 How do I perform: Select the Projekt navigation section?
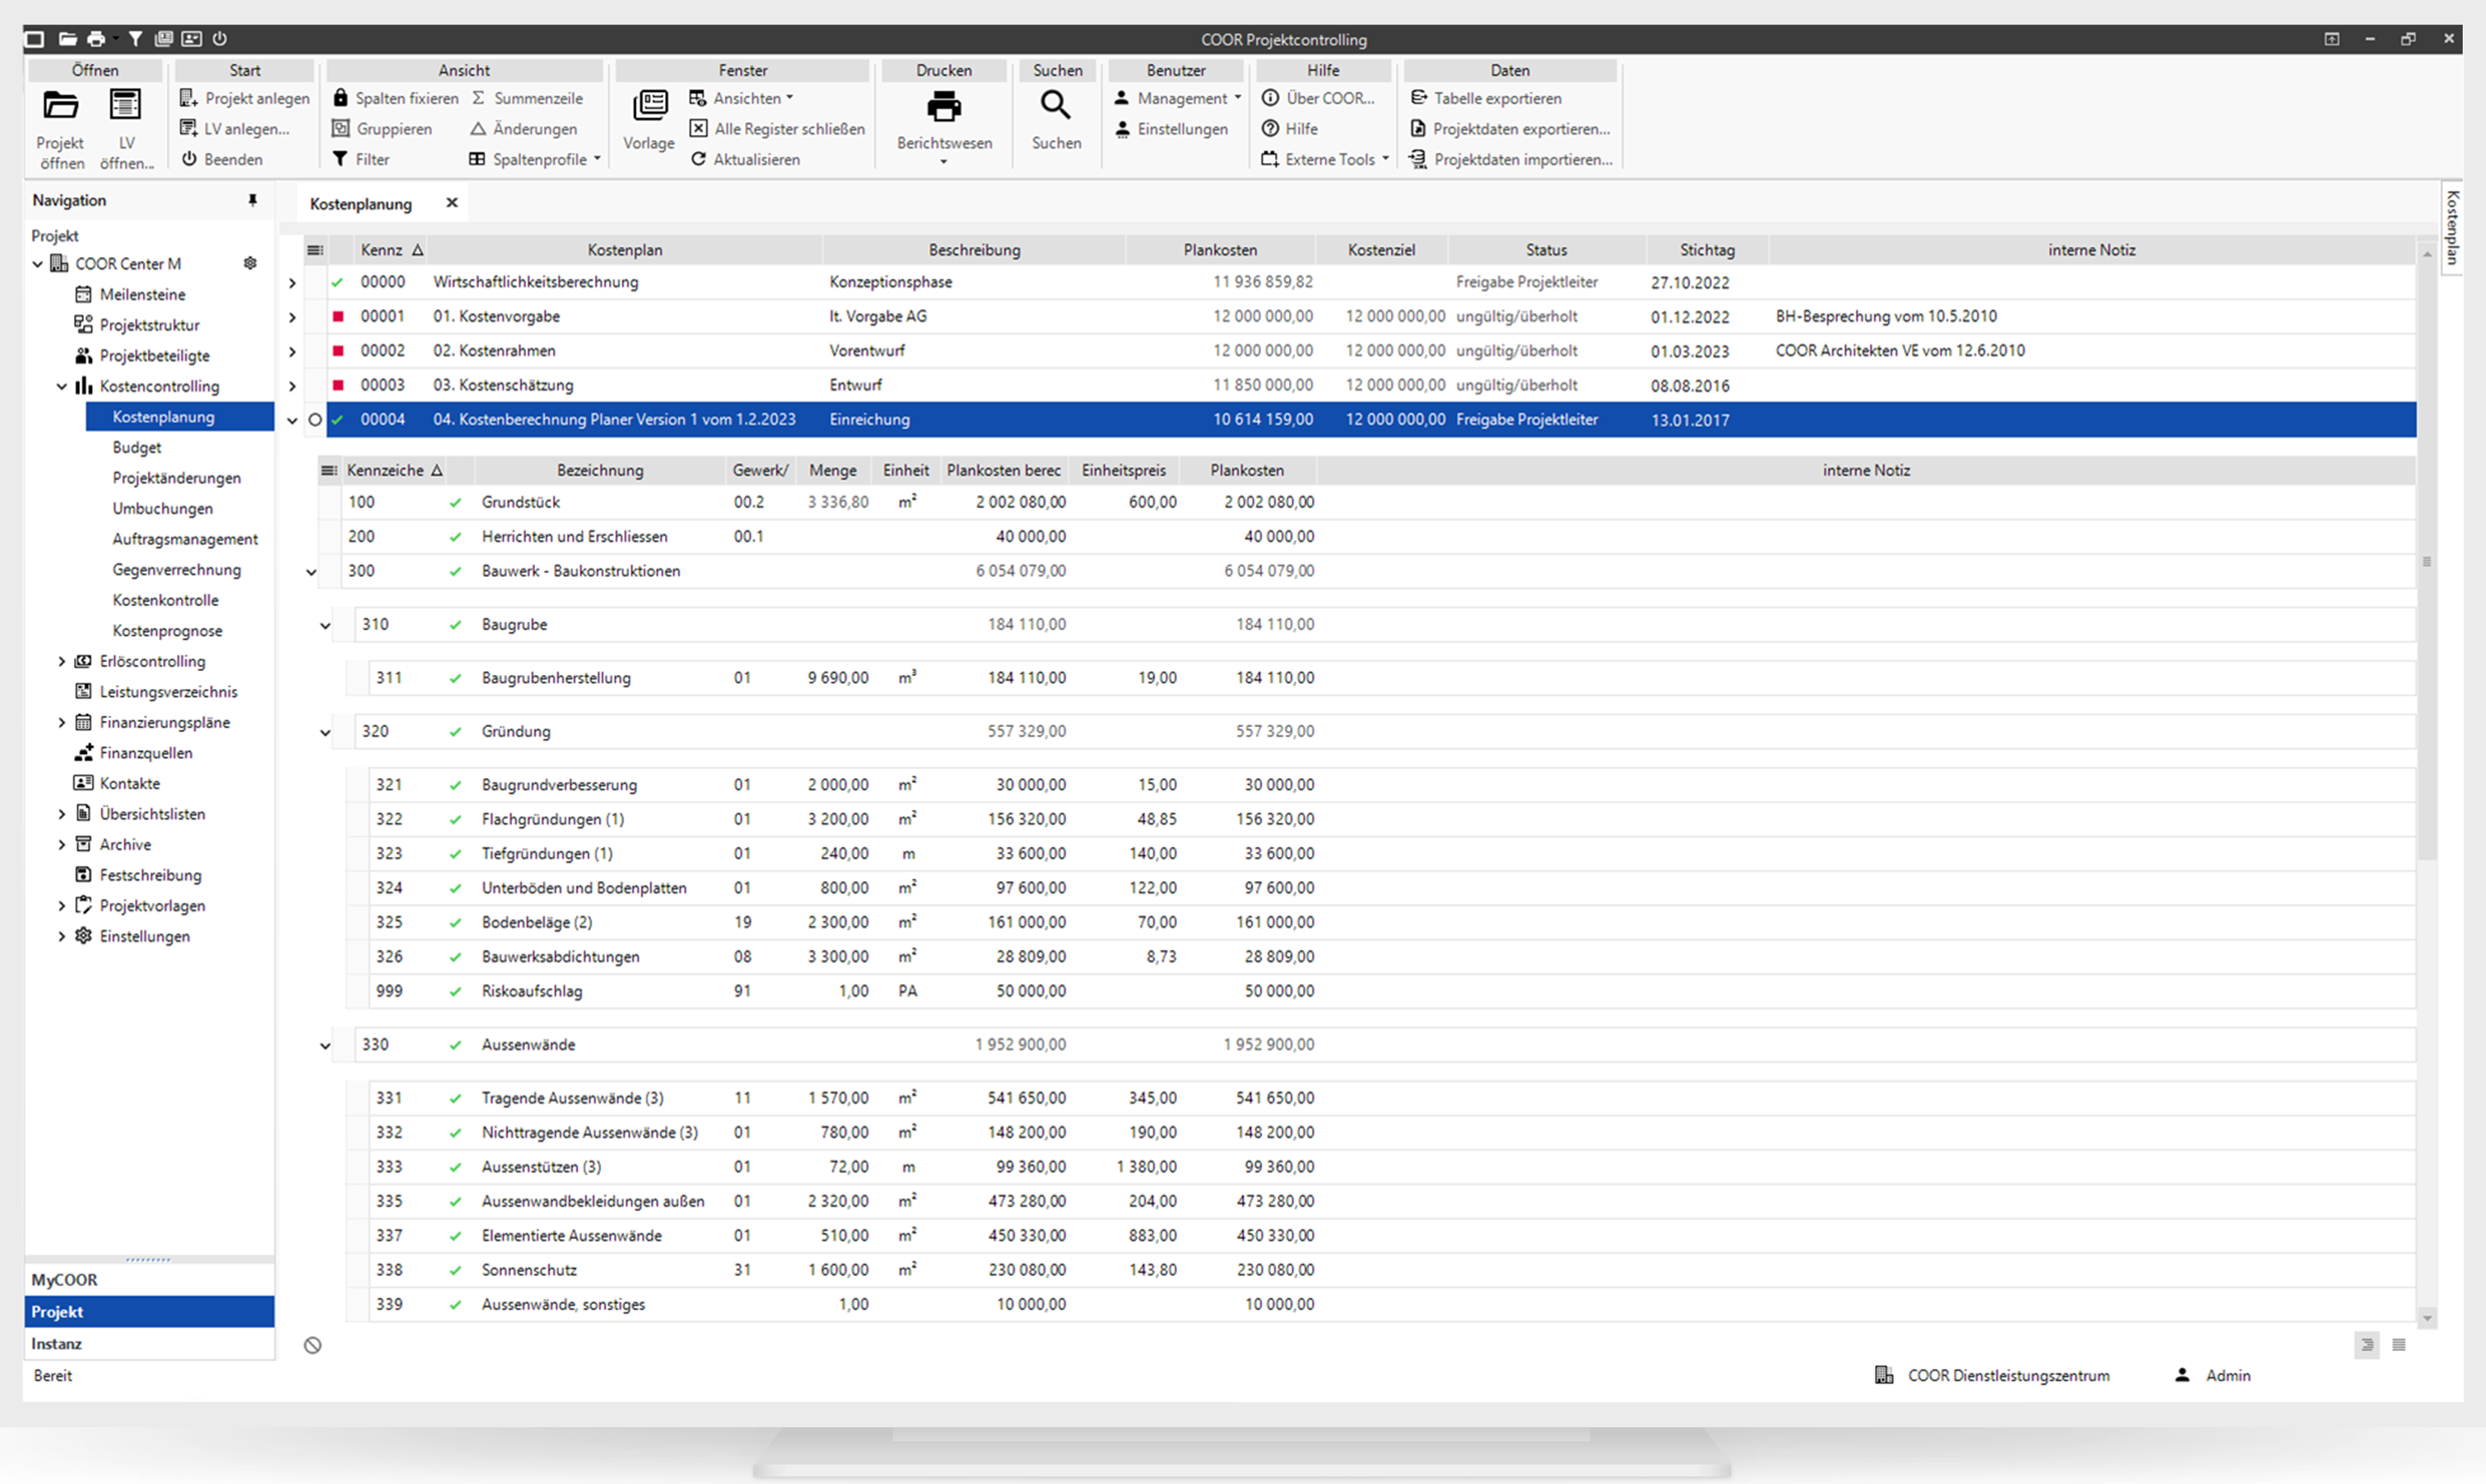click(149, 1312)
